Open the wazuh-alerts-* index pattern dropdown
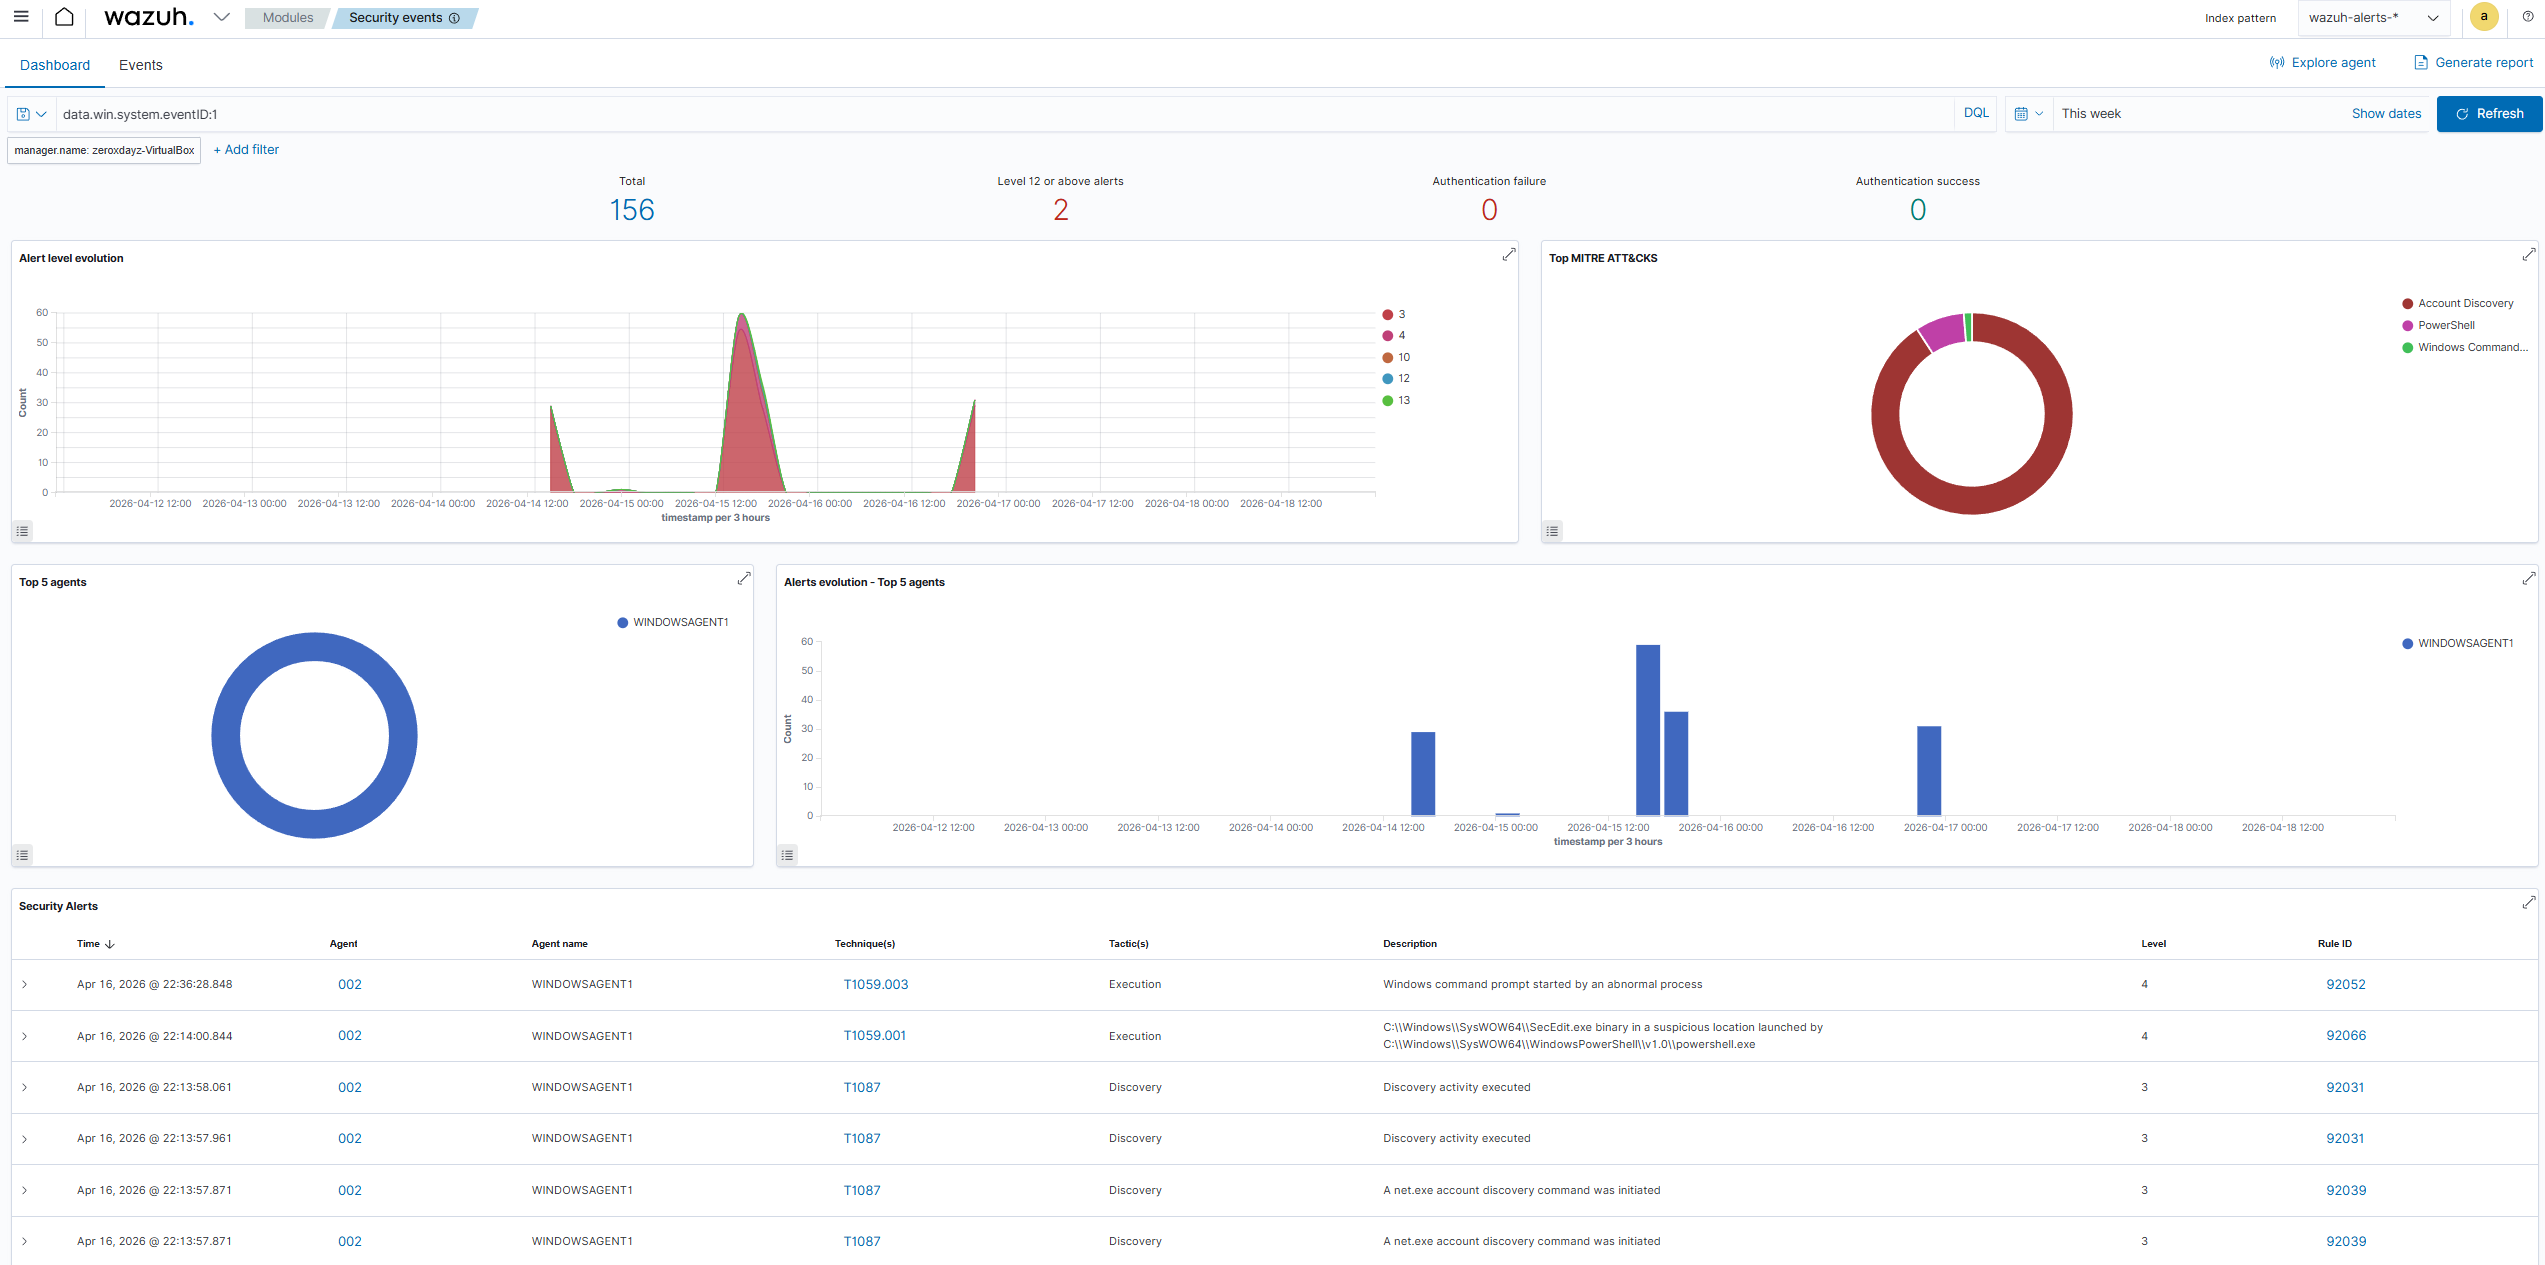Image resolution: width=2545 pixels, height=1265 pixels. (x=2372, y=18)
